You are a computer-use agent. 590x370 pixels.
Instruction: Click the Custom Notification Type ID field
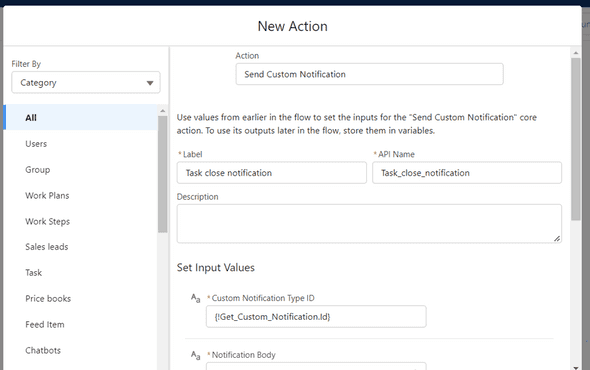[x=316, y=317]
